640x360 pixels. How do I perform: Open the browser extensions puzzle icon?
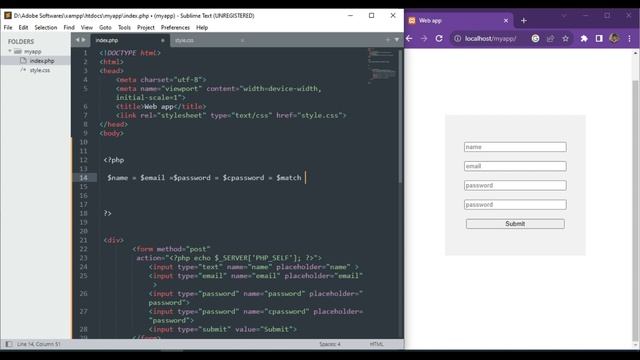tap(584, 38)
